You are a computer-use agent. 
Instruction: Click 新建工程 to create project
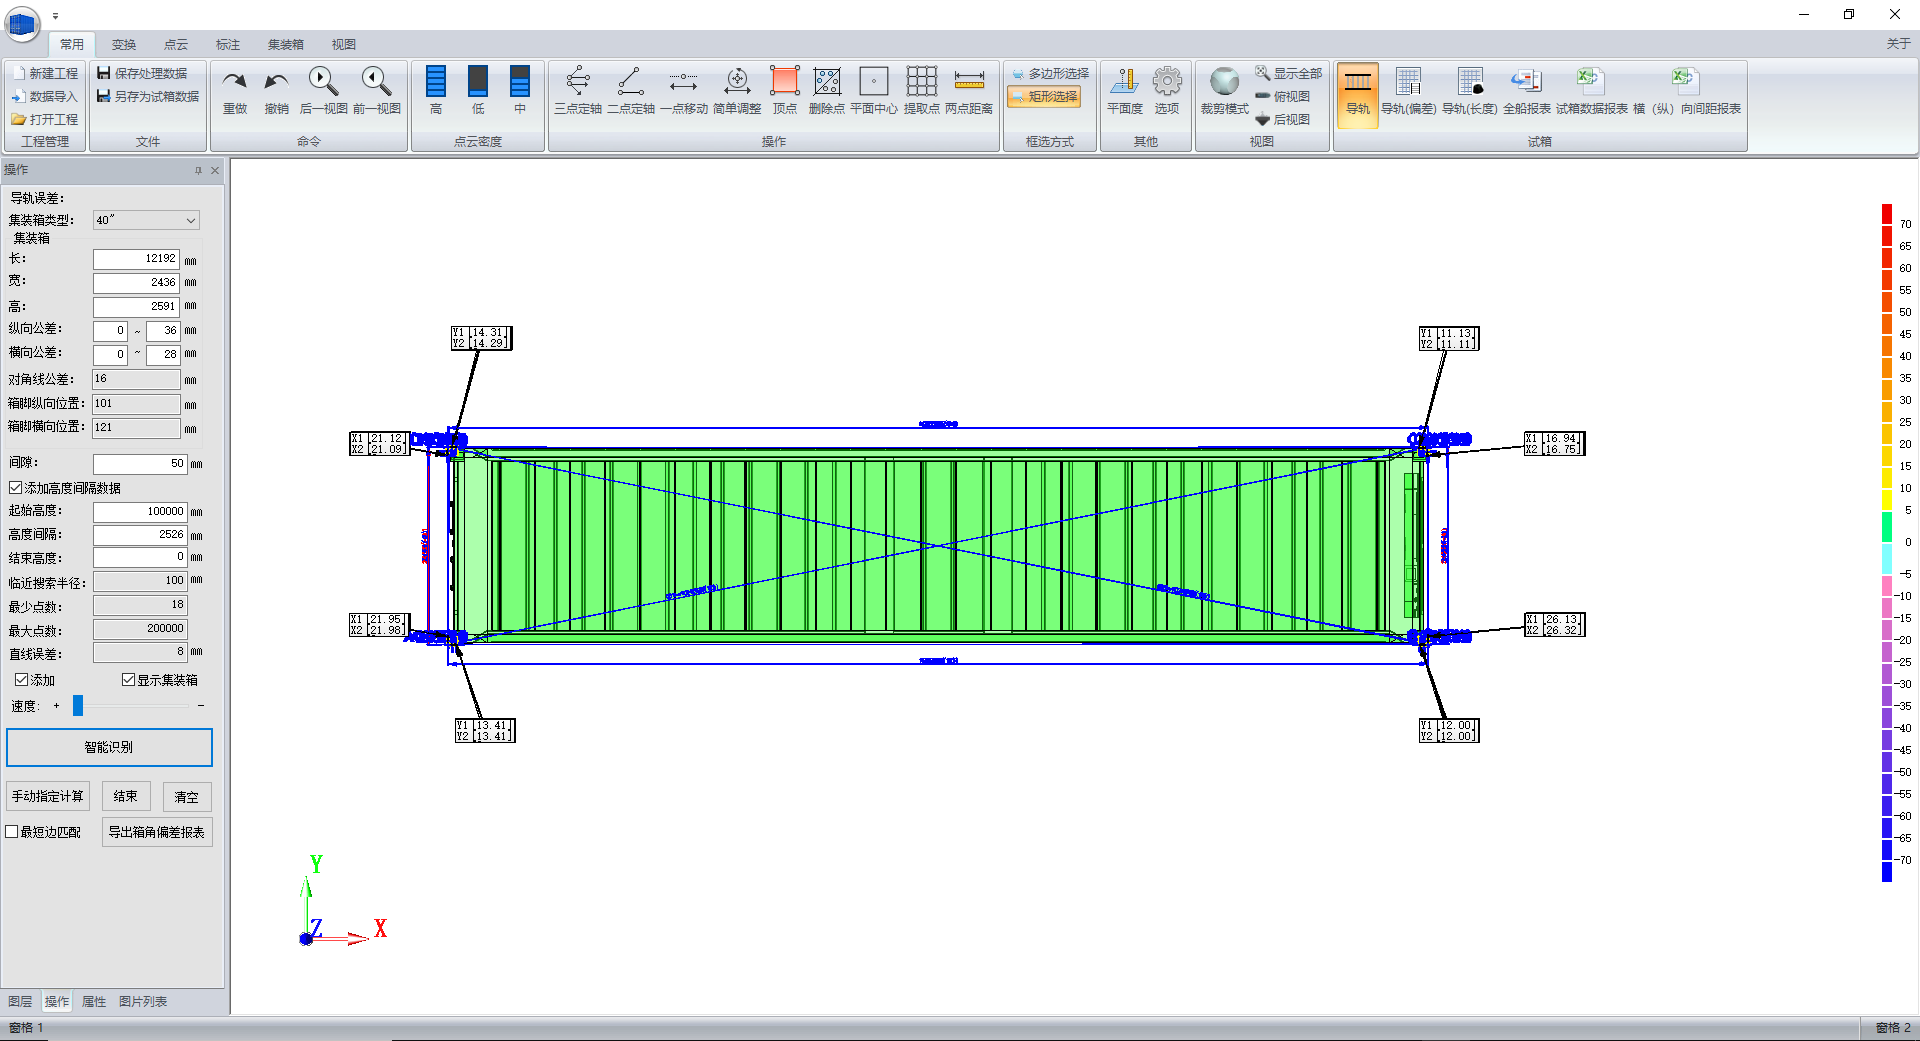pos(45,73)
